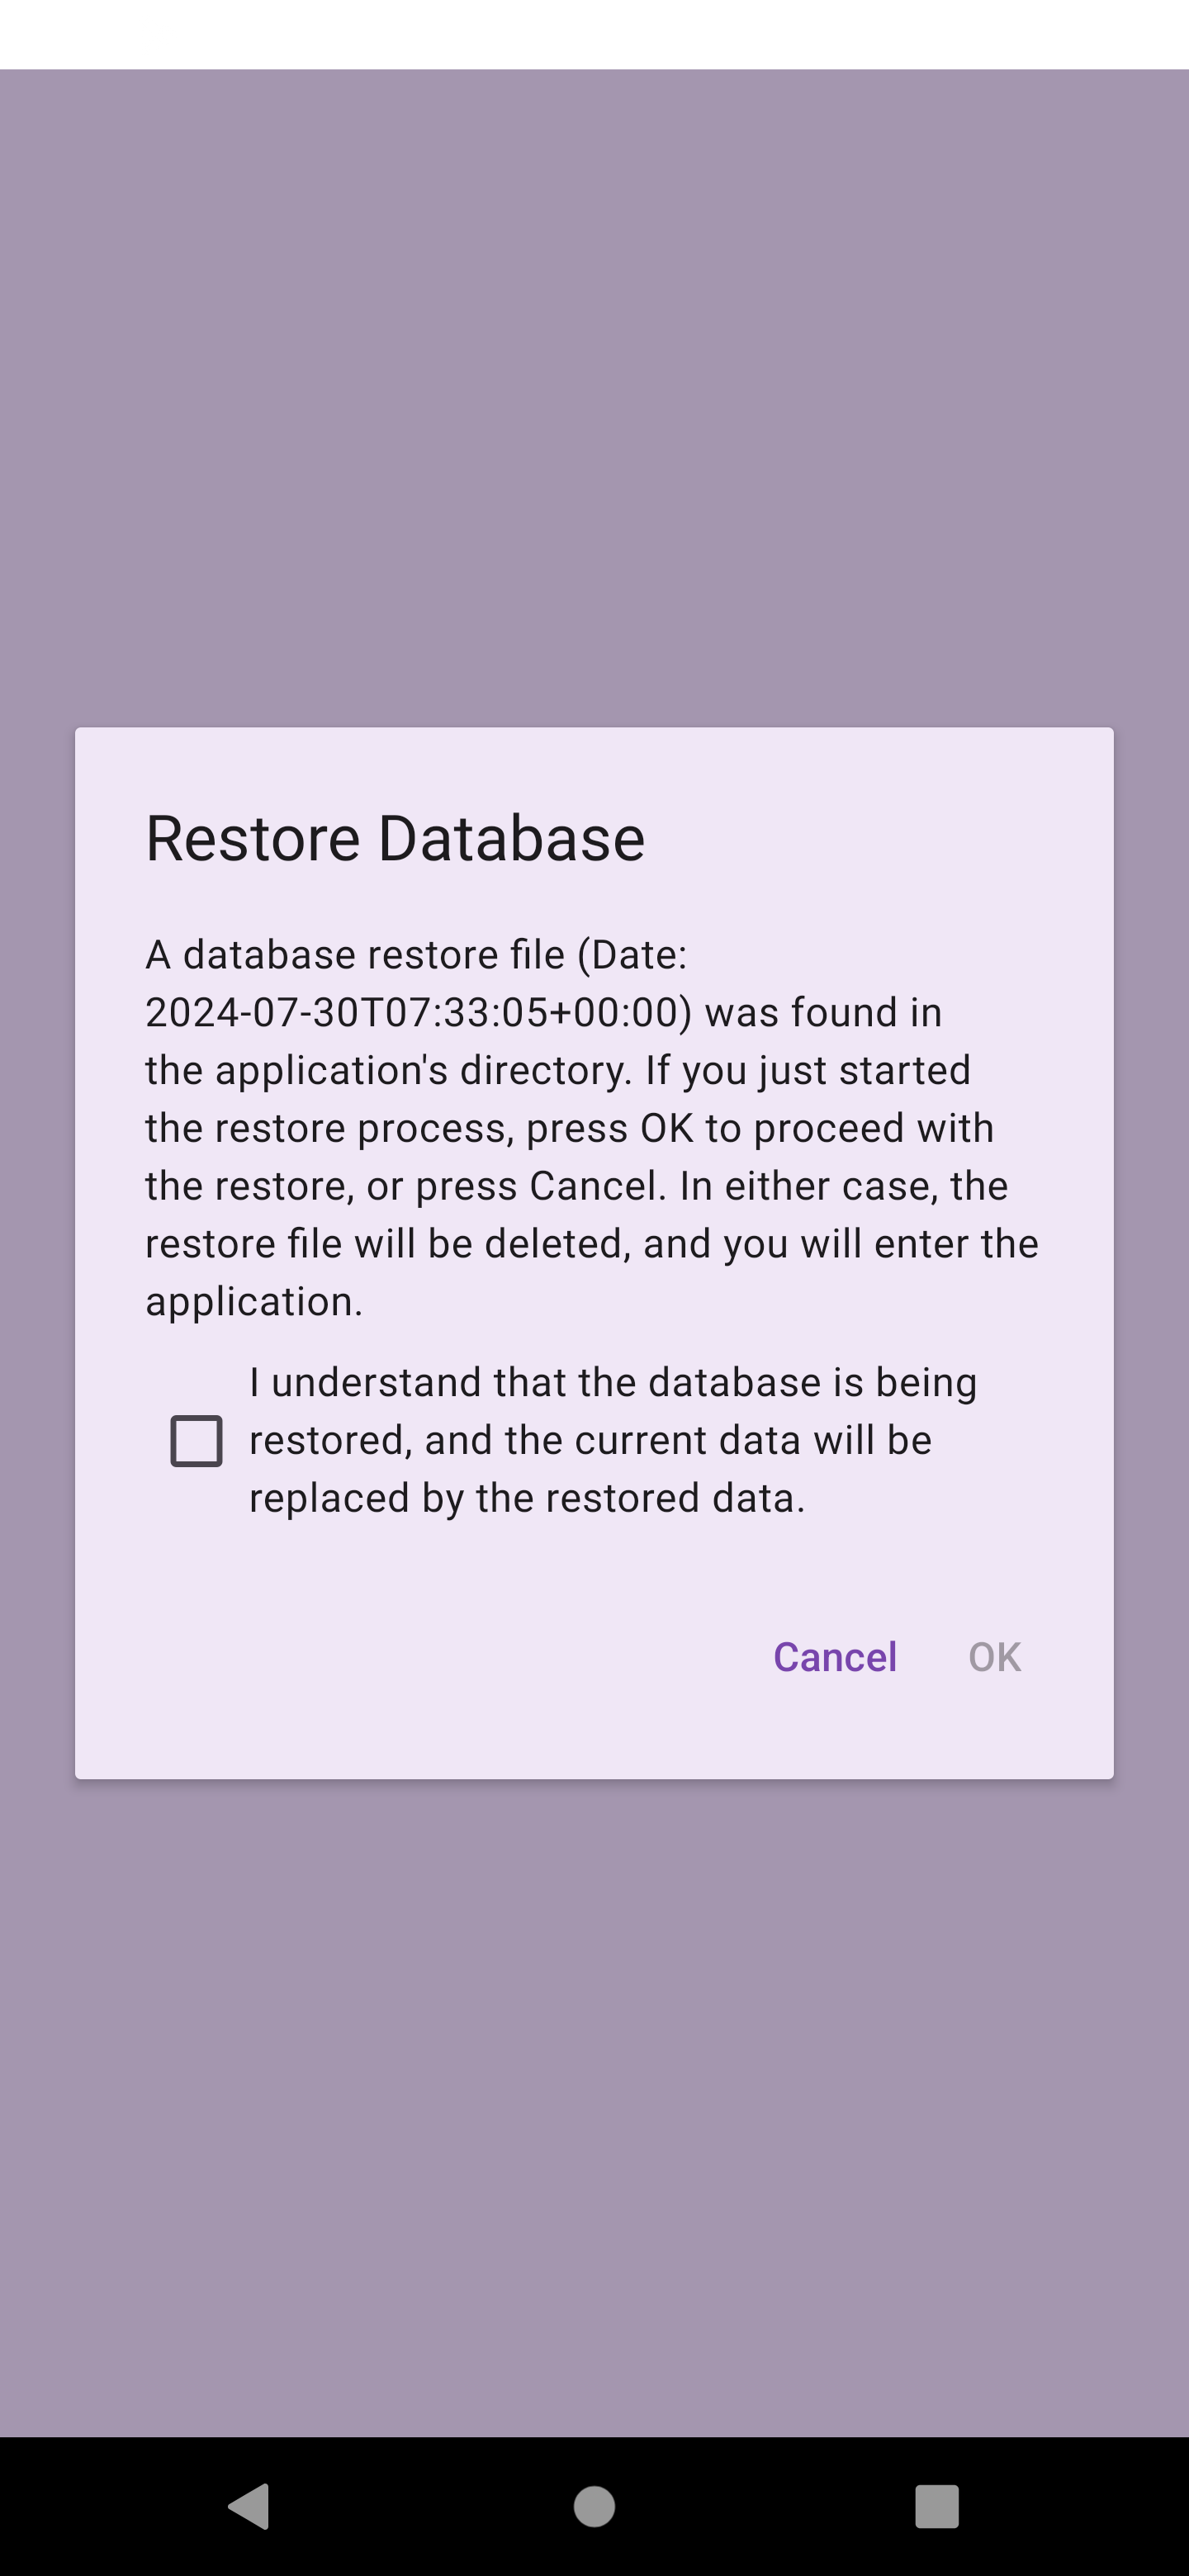Click the "Restore Database" dialog title
Viewport: 1189px width, 2576px height.
pyautogui.click(x=395, y=838)
